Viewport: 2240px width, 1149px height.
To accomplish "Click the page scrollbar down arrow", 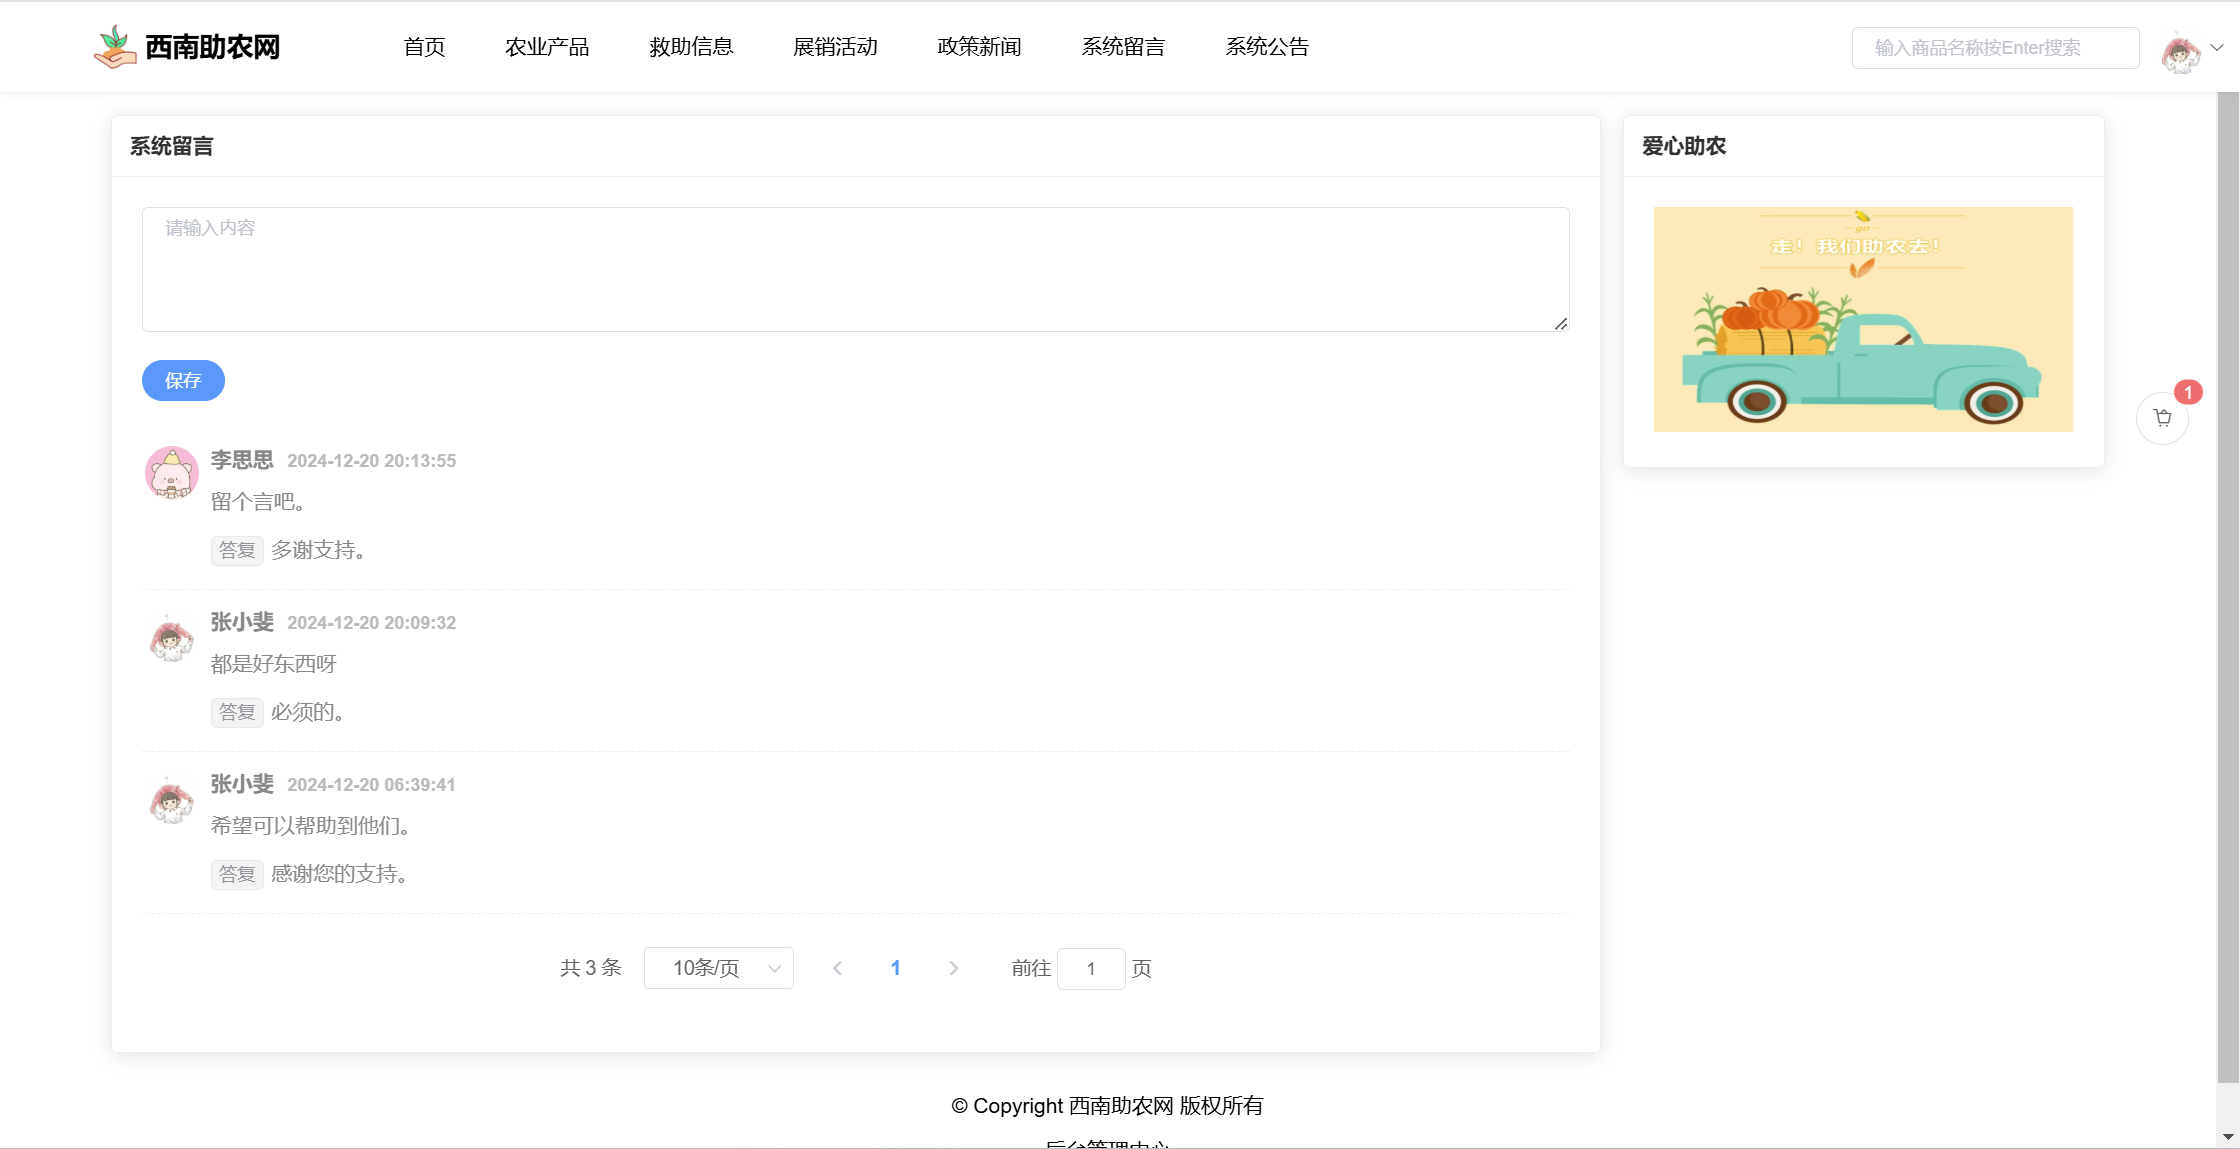I will pyautogui.click(x=2228, y=1137).
